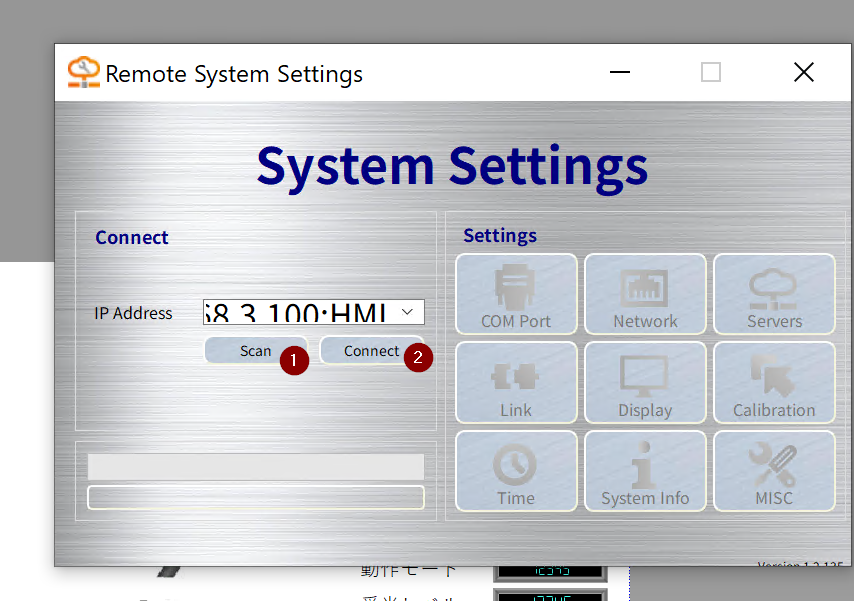The image size is (854, 601).
Task: Open the Link settings
Action: [516, 382]
